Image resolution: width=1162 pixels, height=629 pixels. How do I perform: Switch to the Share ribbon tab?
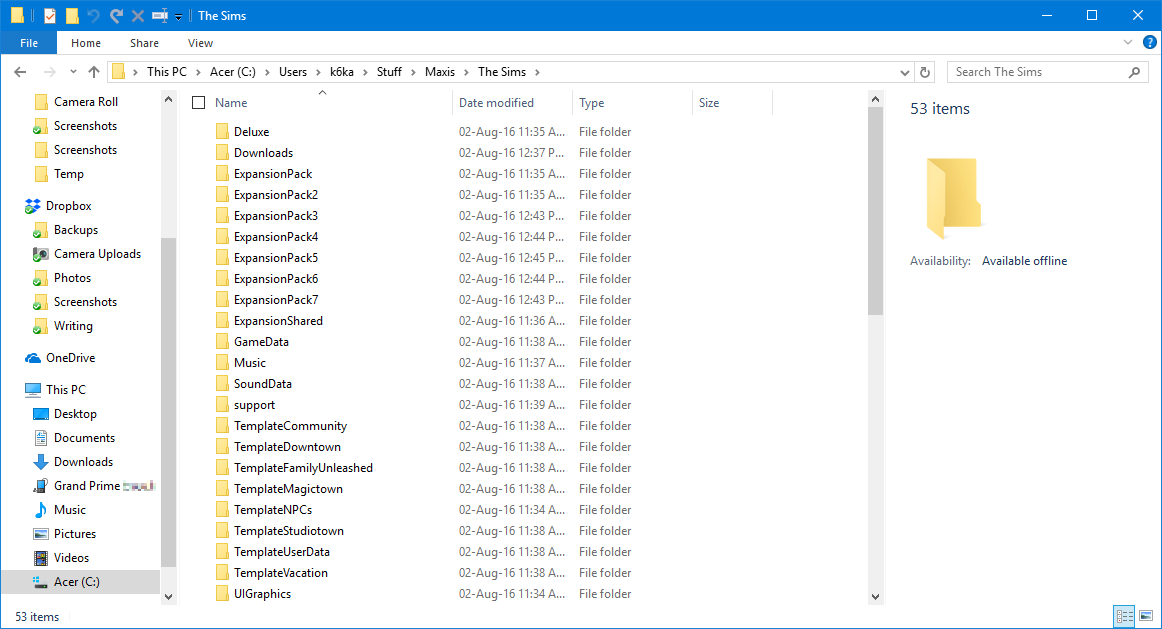[145, 43]
